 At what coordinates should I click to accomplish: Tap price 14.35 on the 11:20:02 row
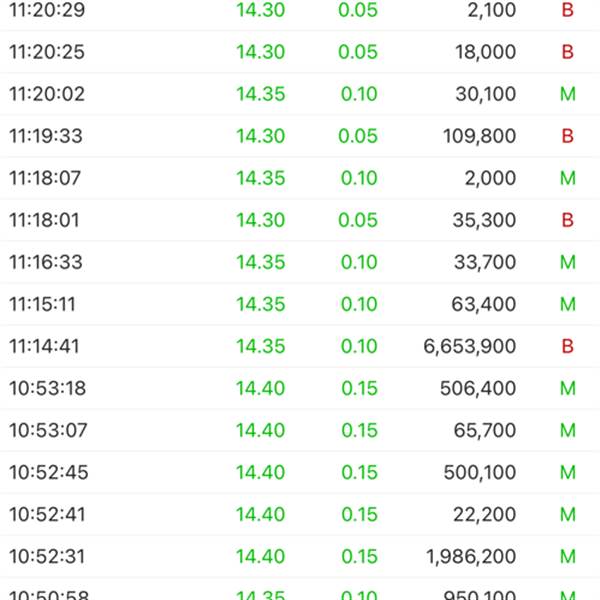tap(261, 94)
